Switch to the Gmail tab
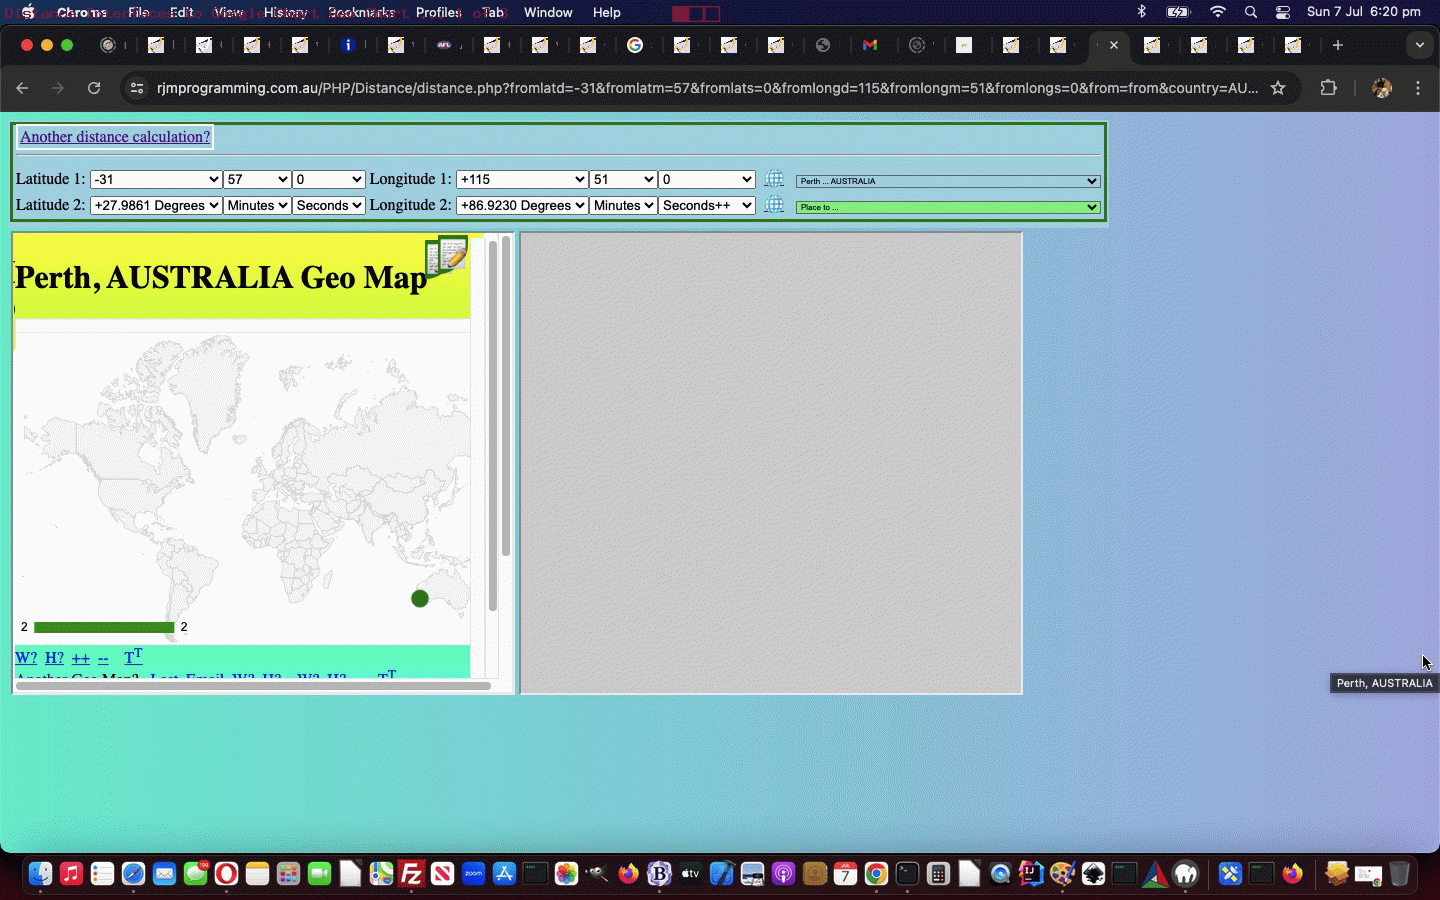The height and width of the screenshot is (900, 1440). coord(870,45)
